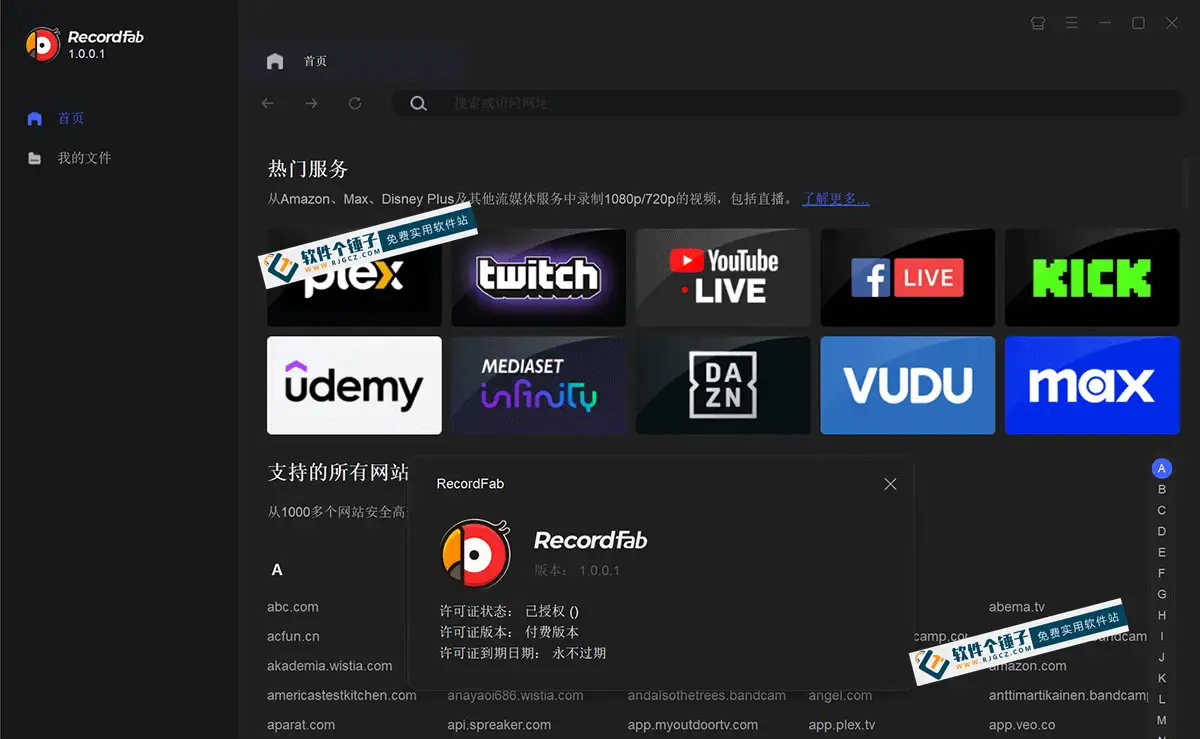Jump to letter B in index
The image size is (1200, 739).
(x=1161, y=489)
